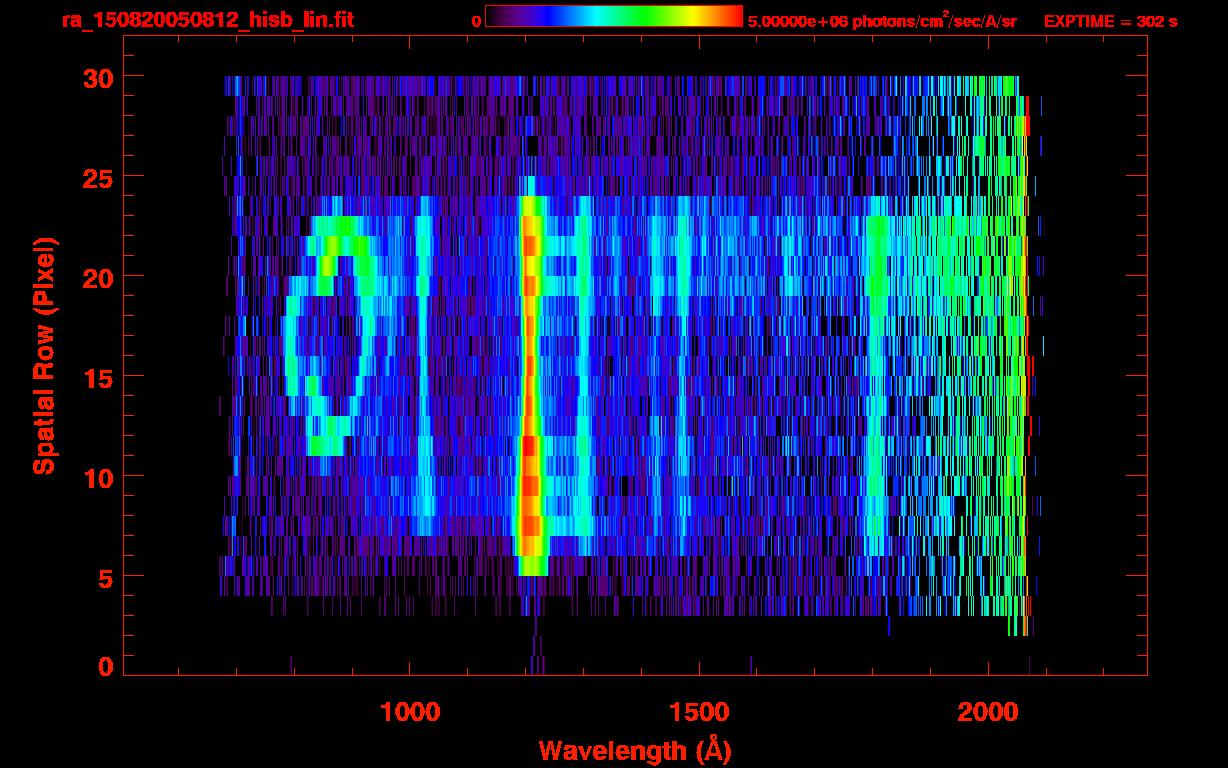Click the y-axis tick label 30
The image size is (1228, 768).
[97, 77]
